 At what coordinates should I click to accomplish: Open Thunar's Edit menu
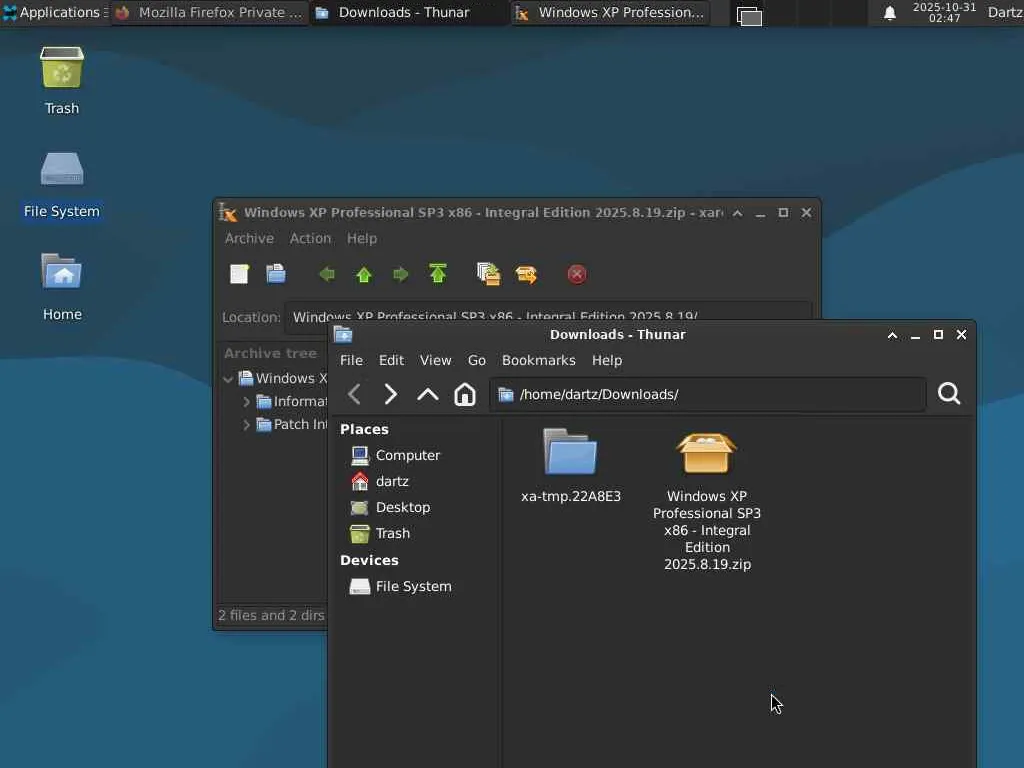click(391, 360)
